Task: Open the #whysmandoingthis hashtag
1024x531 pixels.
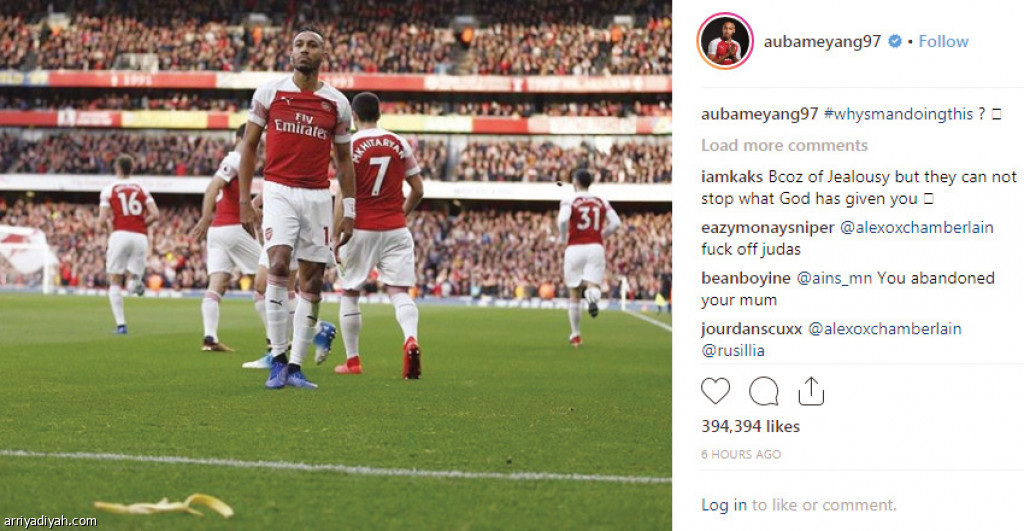Action: click(x=898, y=114)
